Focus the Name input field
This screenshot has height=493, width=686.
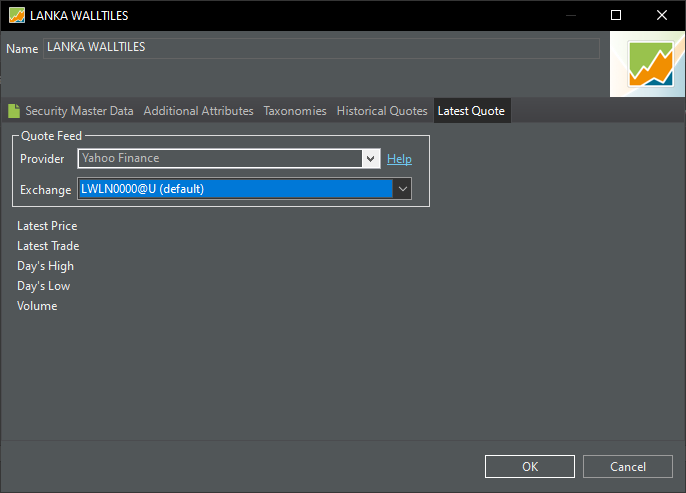tap(321, 48)
